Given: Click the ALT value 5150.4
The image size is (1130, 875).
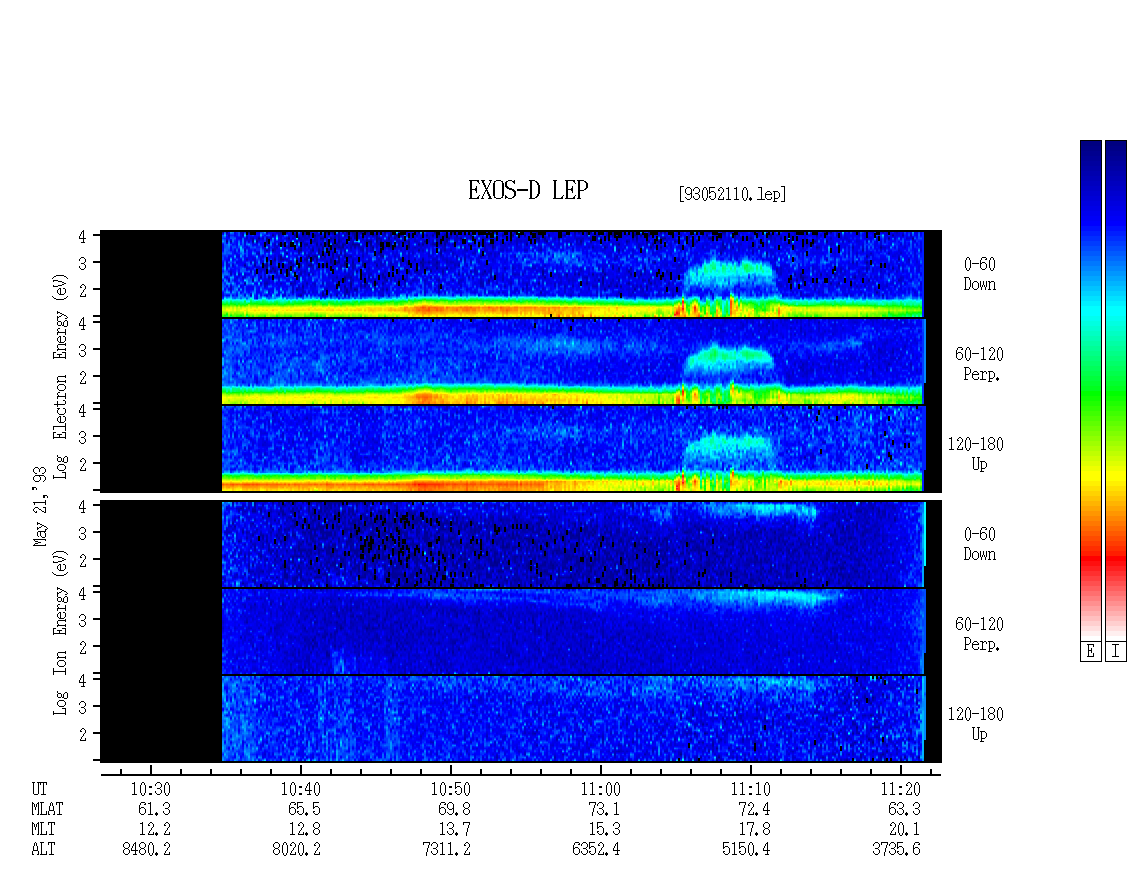Looking at the screenshot, I should 746,849.
